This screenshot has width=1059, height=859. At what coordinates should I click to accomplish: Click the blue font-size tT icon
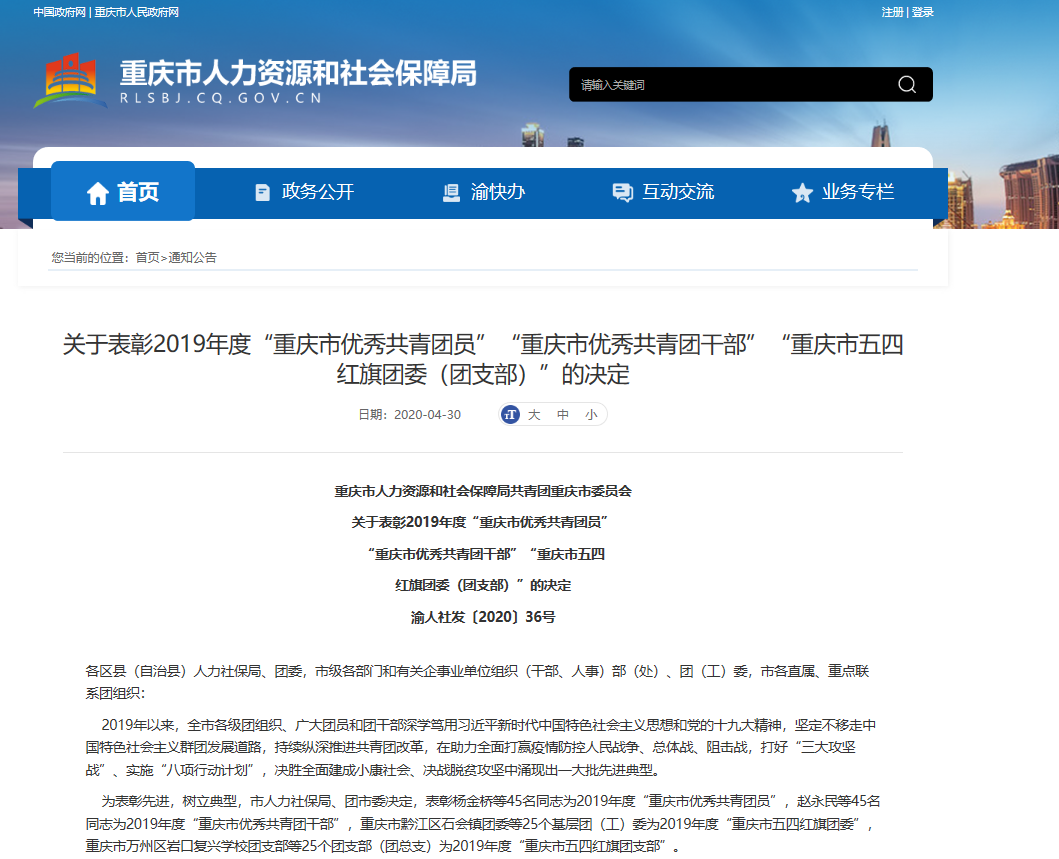(511, 415)
